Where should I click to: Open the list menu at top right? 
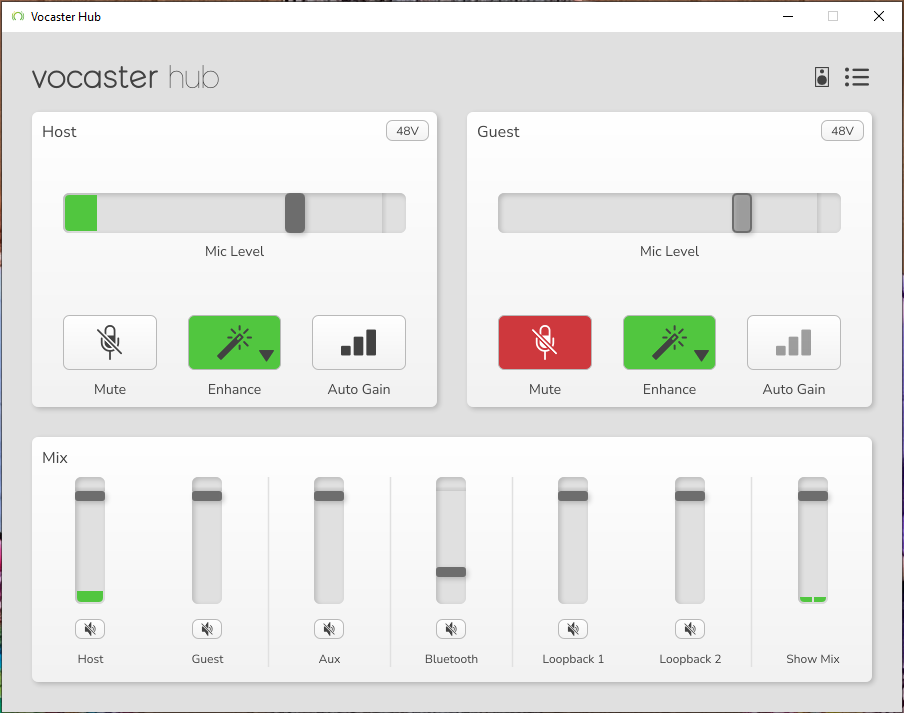[x=857, y=77]
